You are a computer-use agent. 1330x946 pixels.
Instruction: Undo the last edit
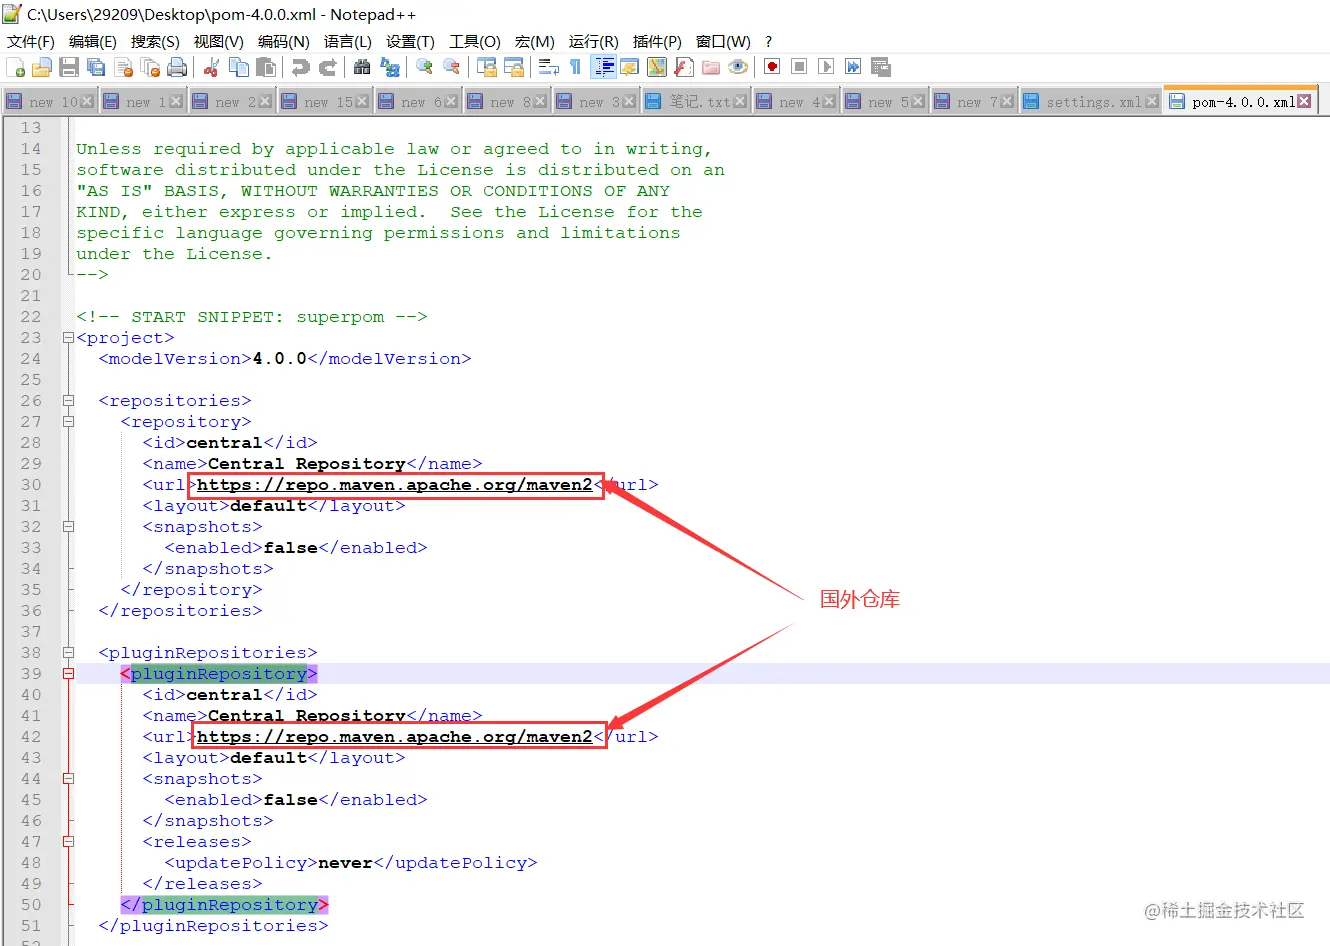click(x=300, y=67)
